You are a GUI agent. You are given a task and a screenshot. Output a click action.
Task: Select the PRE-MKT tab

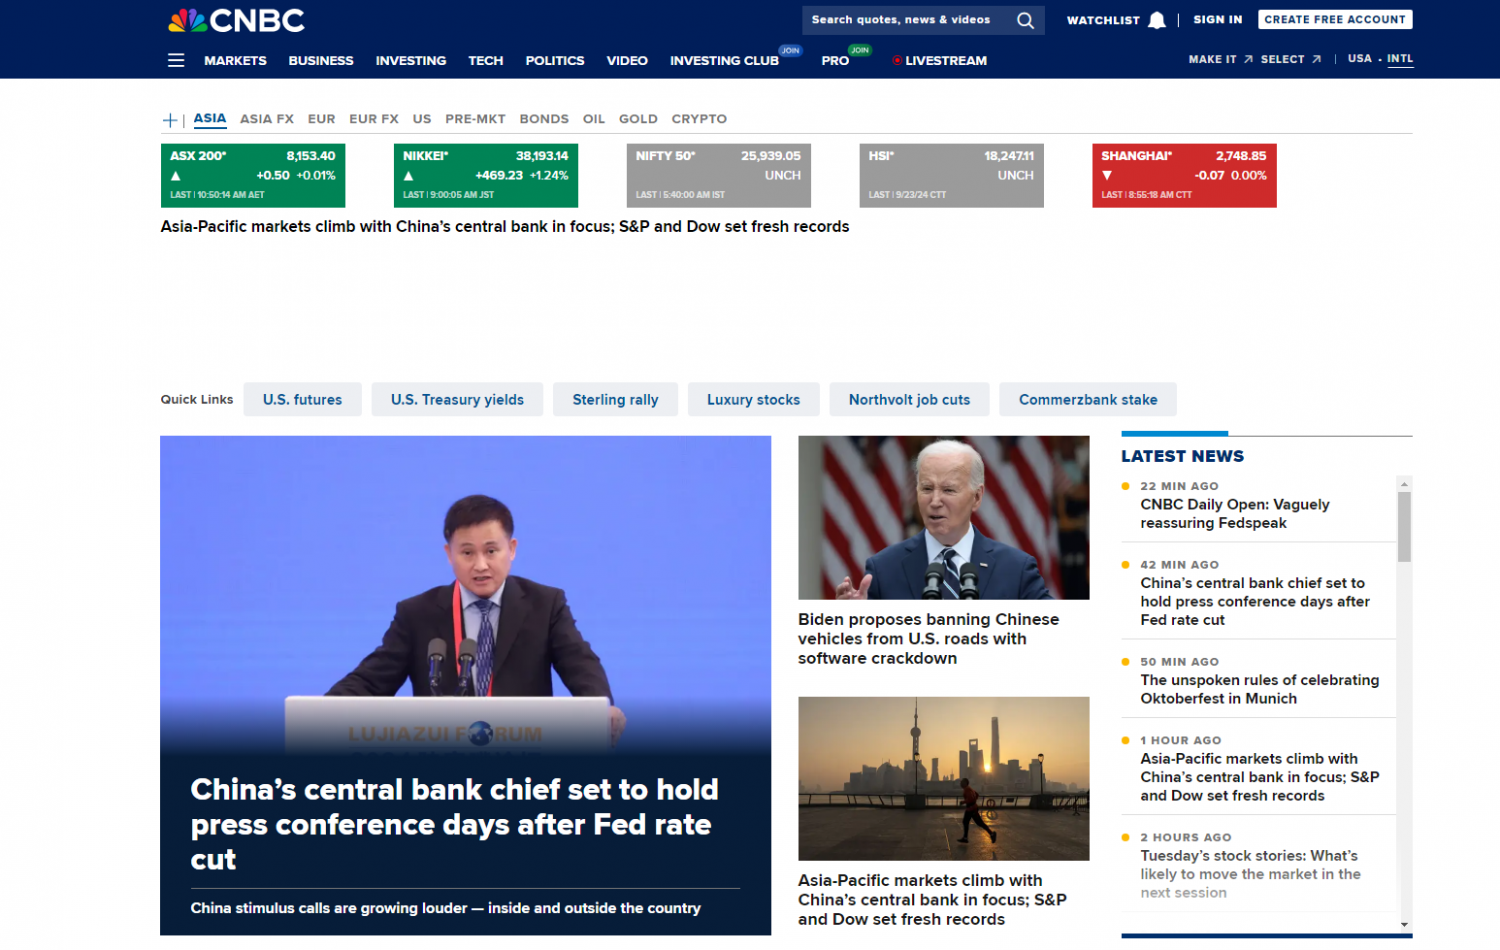pos(475,119)
